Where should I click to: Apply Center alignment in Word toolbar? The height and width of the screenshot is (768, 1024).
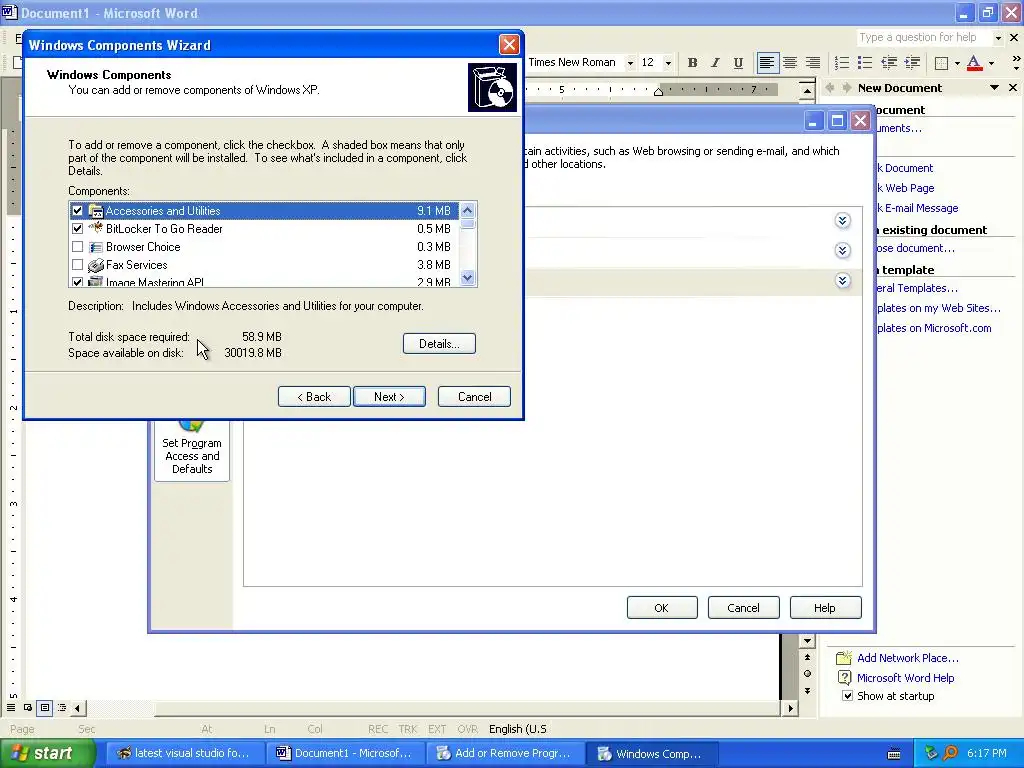tap(790, 63)
